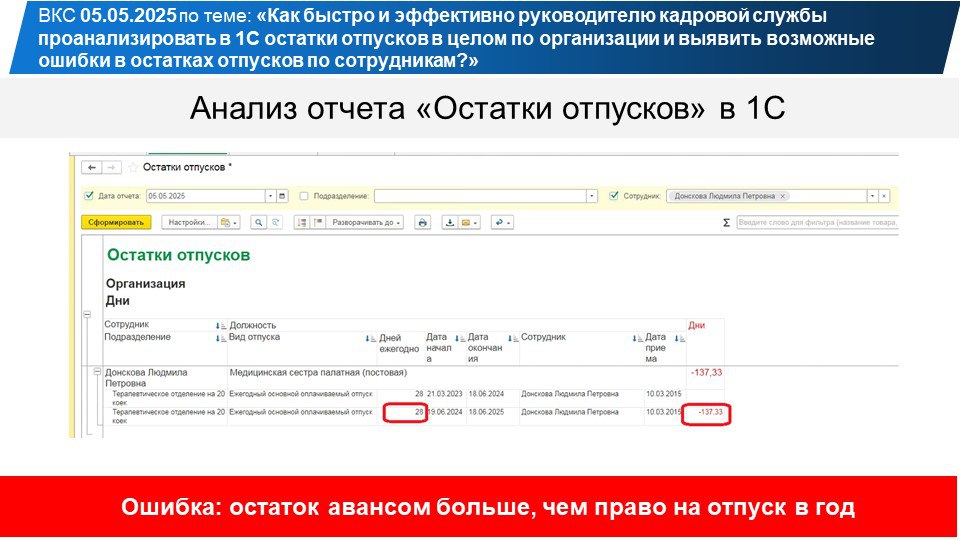Go forward with the right arrow button
This screenshot has height=540, width=960.
(111, 167)
